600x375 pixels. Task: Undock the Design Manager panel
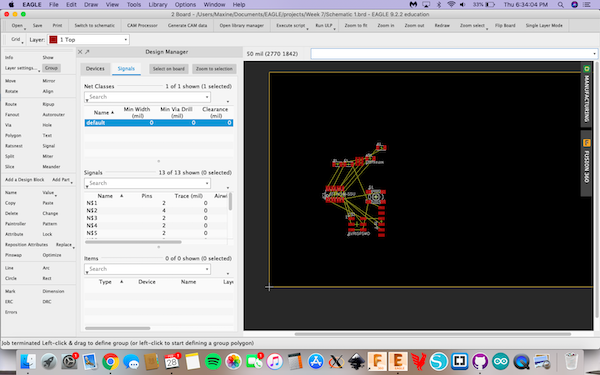coord(87,52)
